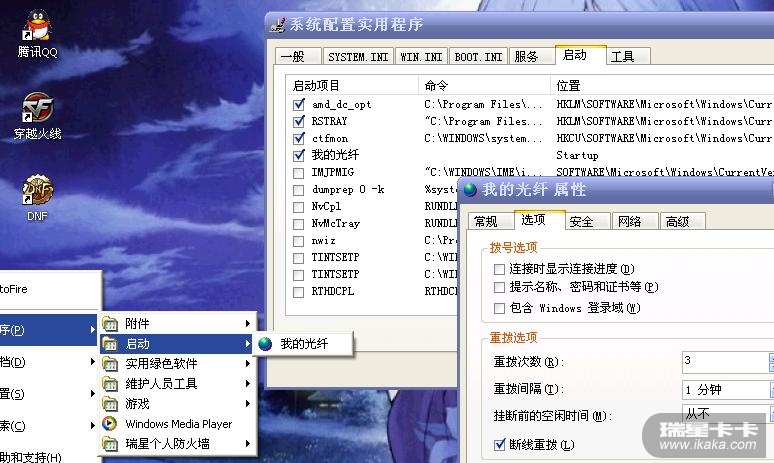Click the 维护人员工具 folder icon
The image size is (774, 463).
(x=110, y=384)
